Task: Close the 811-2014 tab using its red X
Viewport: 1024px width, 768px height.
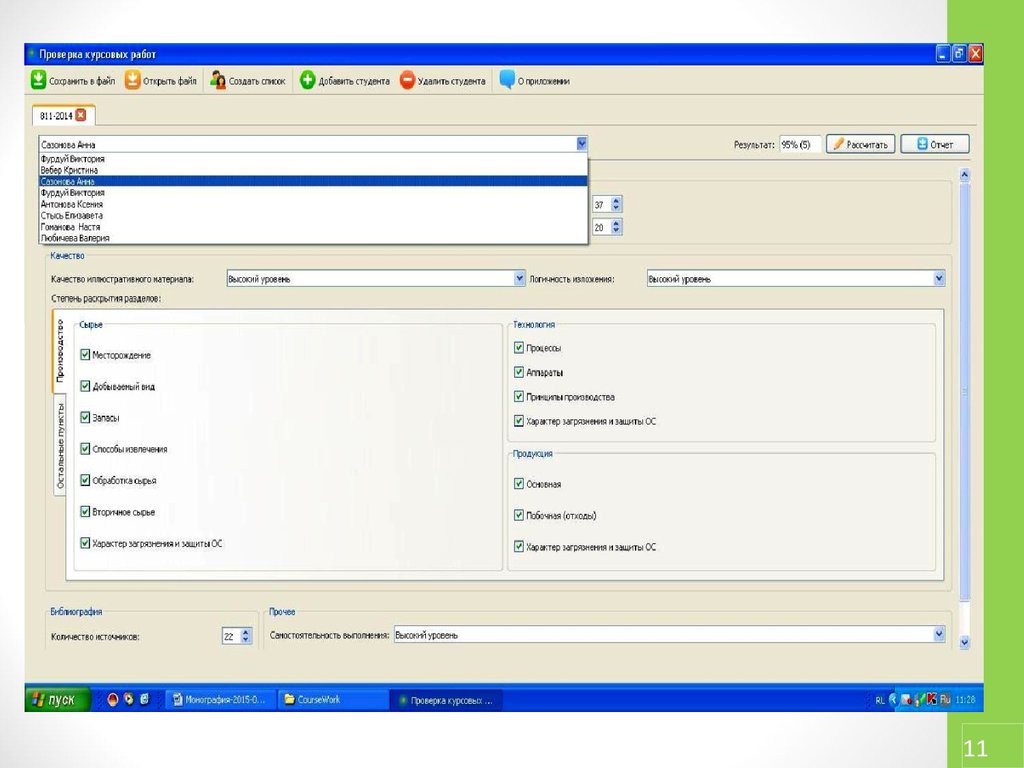Action: coord(81,115)
